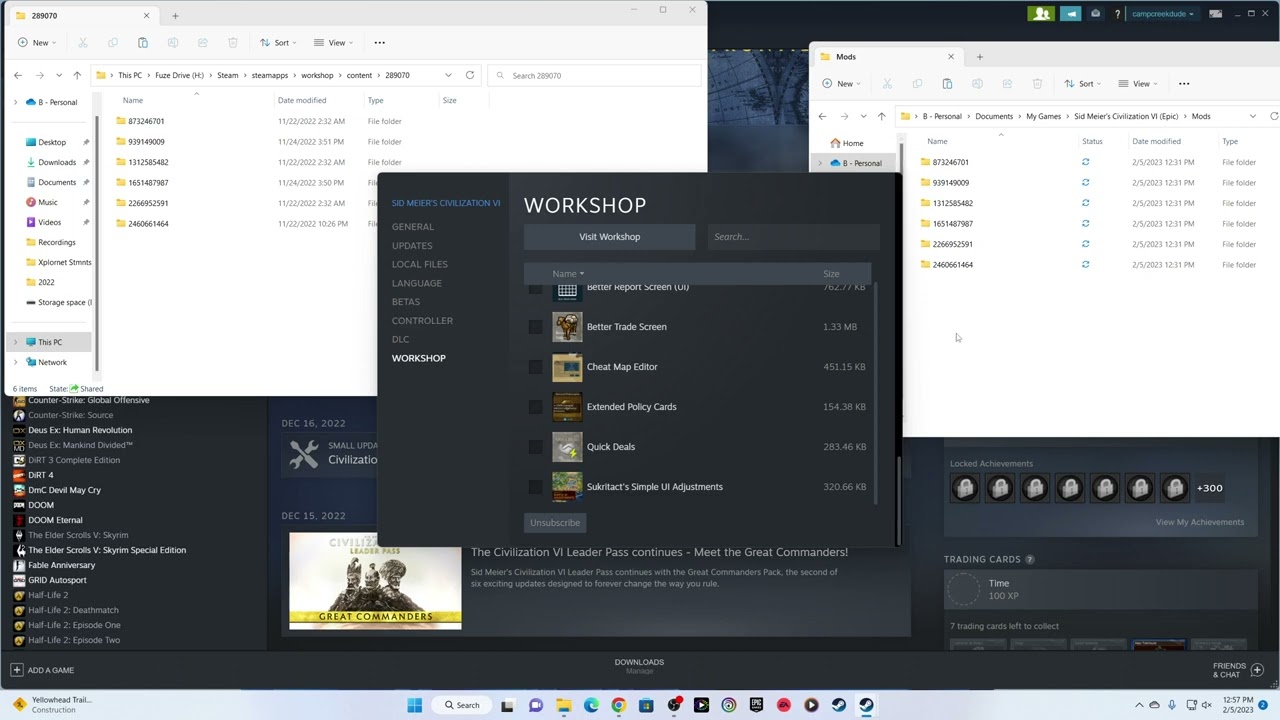
Task: Go back in the 289070 window
Action: (x=18, y=75)
